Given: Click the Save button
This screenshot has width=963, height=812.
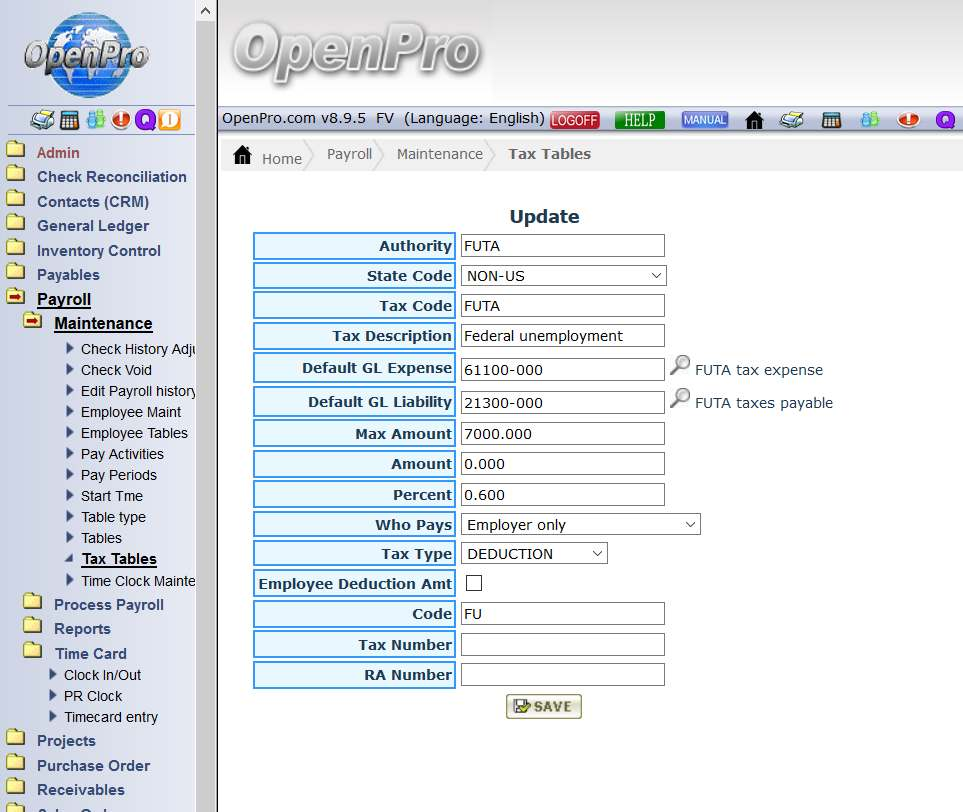Looking at the screenshot, I should 543,706.
